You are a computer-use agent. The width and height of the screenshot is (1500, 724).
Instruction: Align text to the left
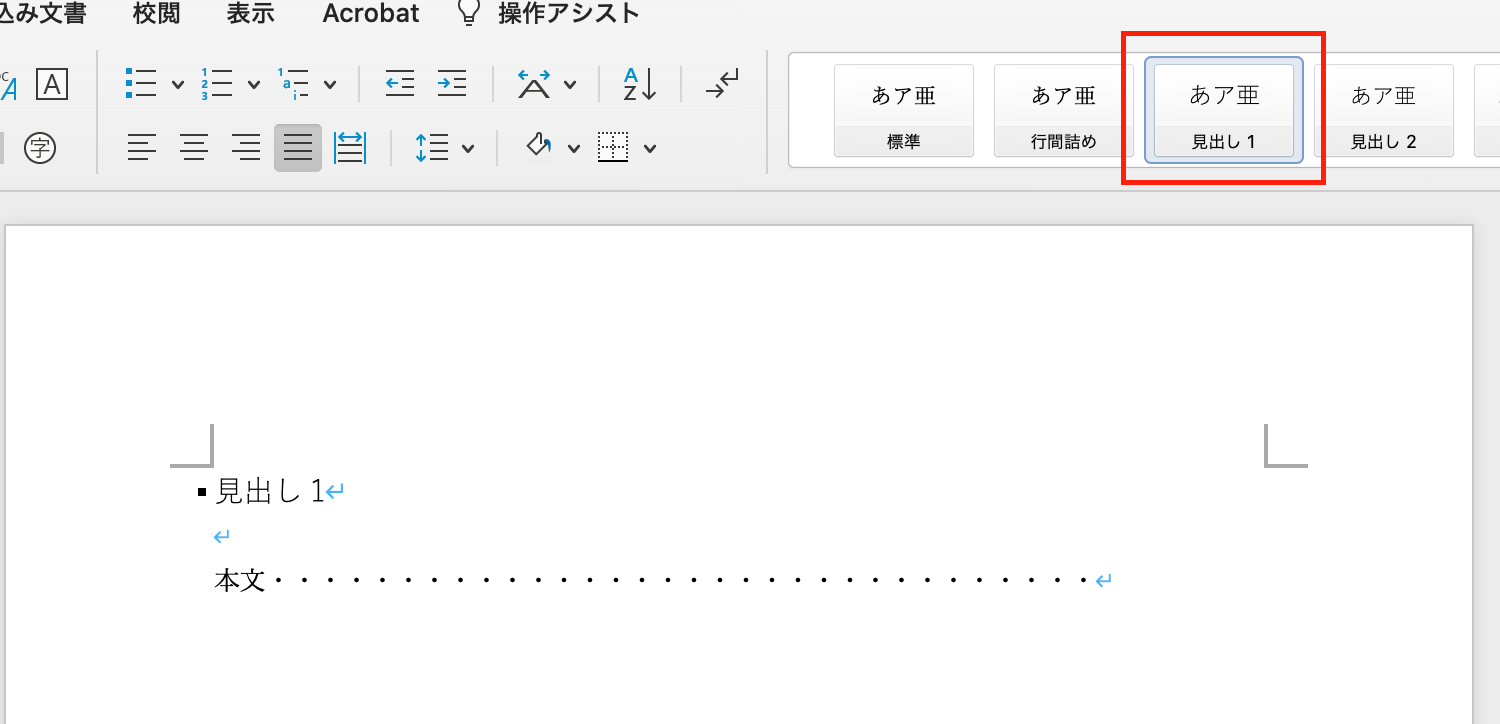click(x=142, y=149)
